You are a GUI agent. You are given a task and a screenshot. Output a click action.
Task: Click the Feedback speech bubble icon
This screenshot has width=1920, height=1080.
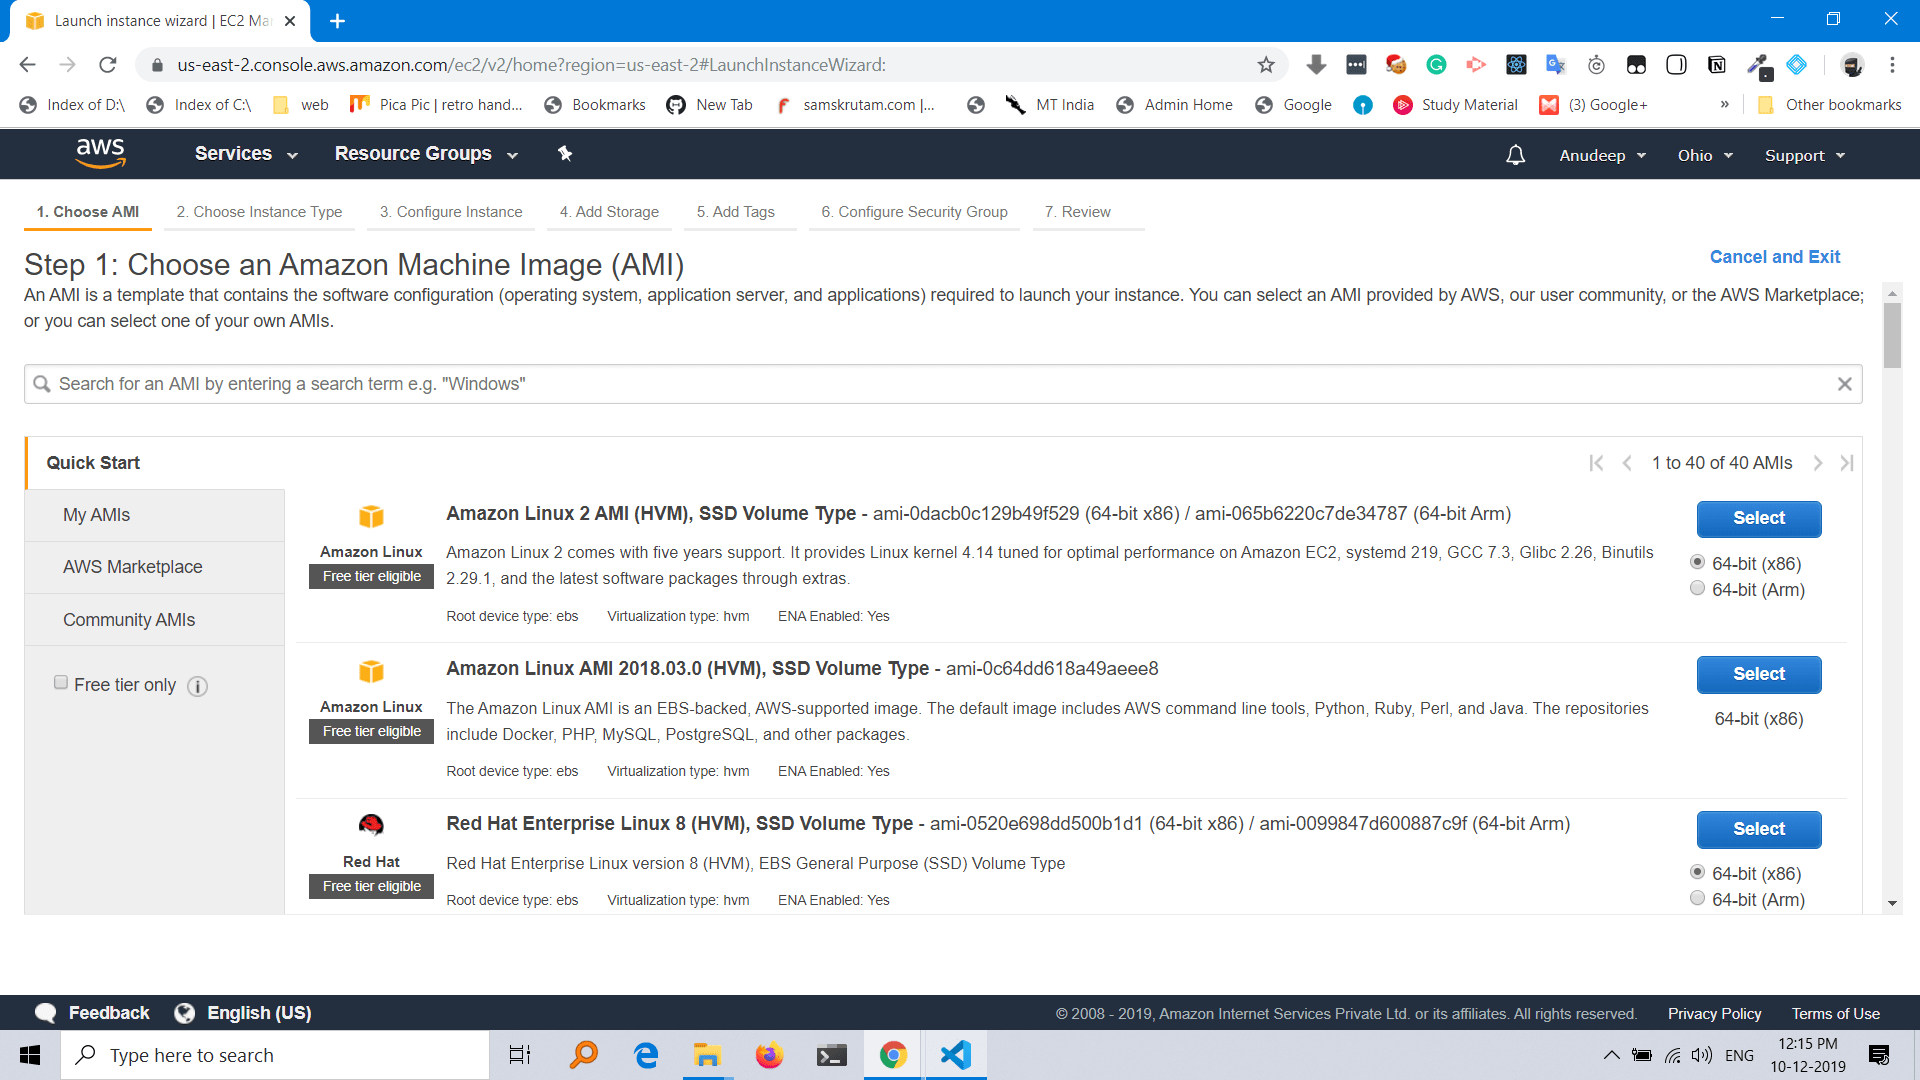(x=46, y=1013)
